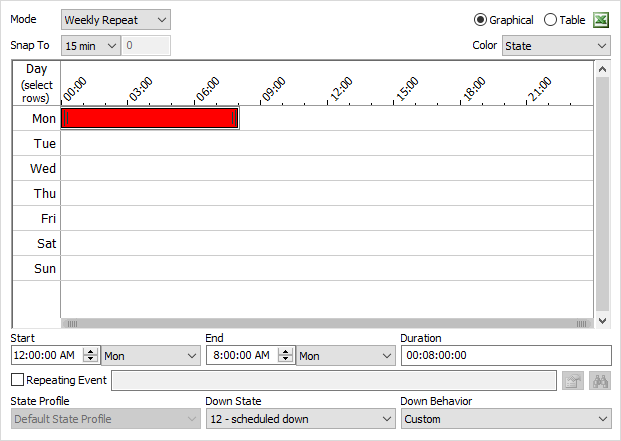Click the red Monday down-time block
This screenshot has width=621, height=441.
pos(148,118)
